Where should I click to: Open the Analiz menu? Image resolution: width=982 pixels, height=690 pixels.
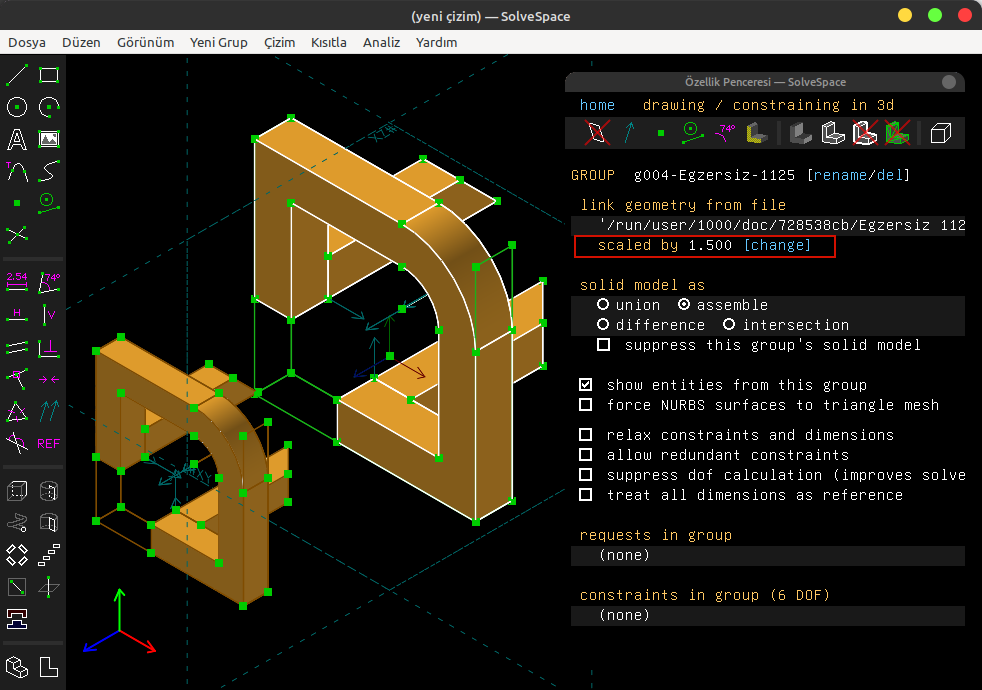(x=381, y=43)
